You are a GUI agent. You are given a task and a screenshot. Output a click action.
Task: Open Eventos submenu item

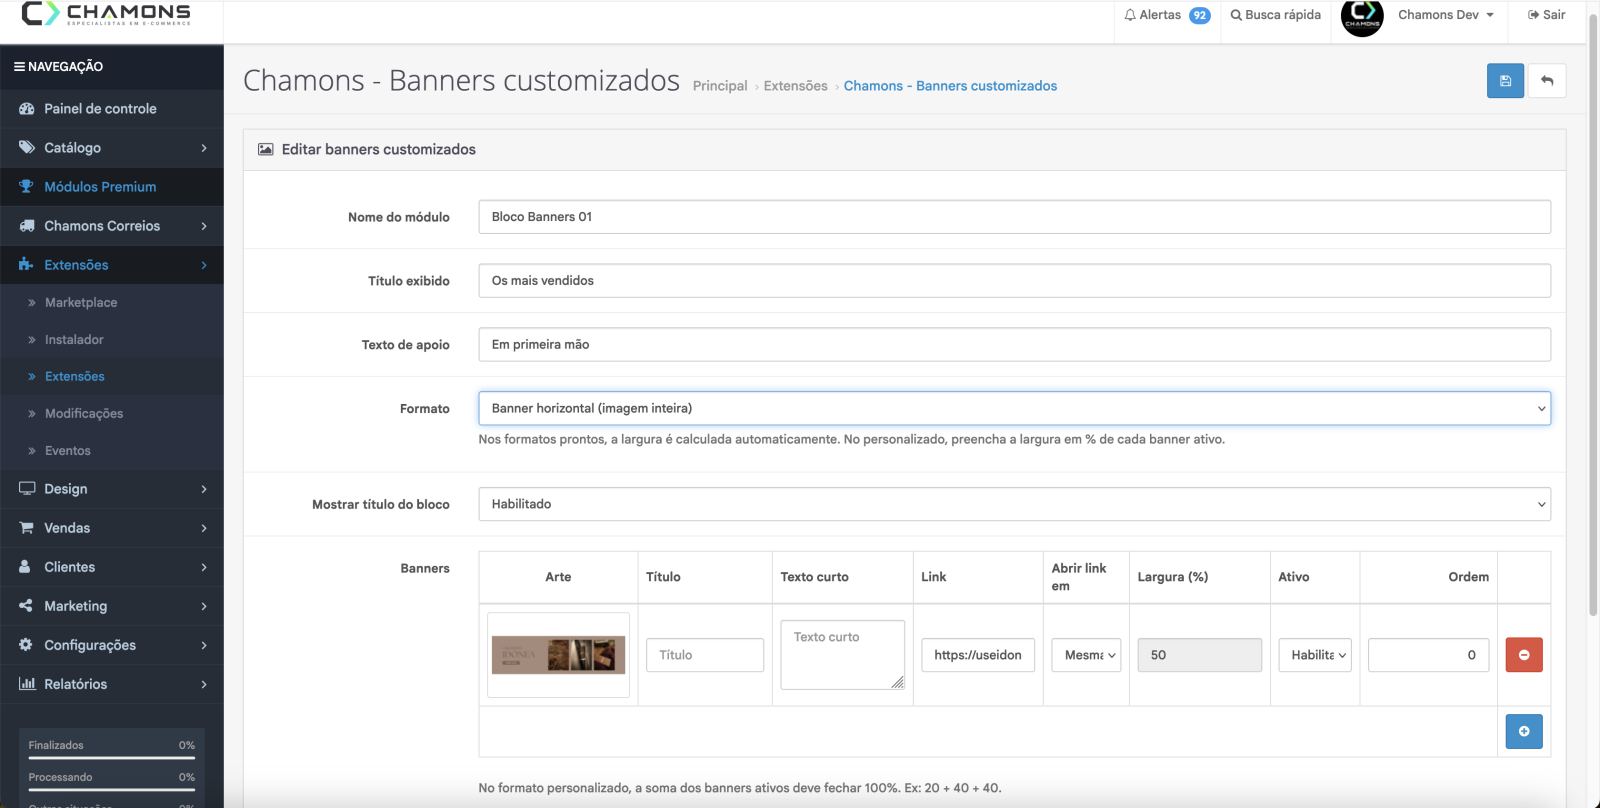(112, 451)
